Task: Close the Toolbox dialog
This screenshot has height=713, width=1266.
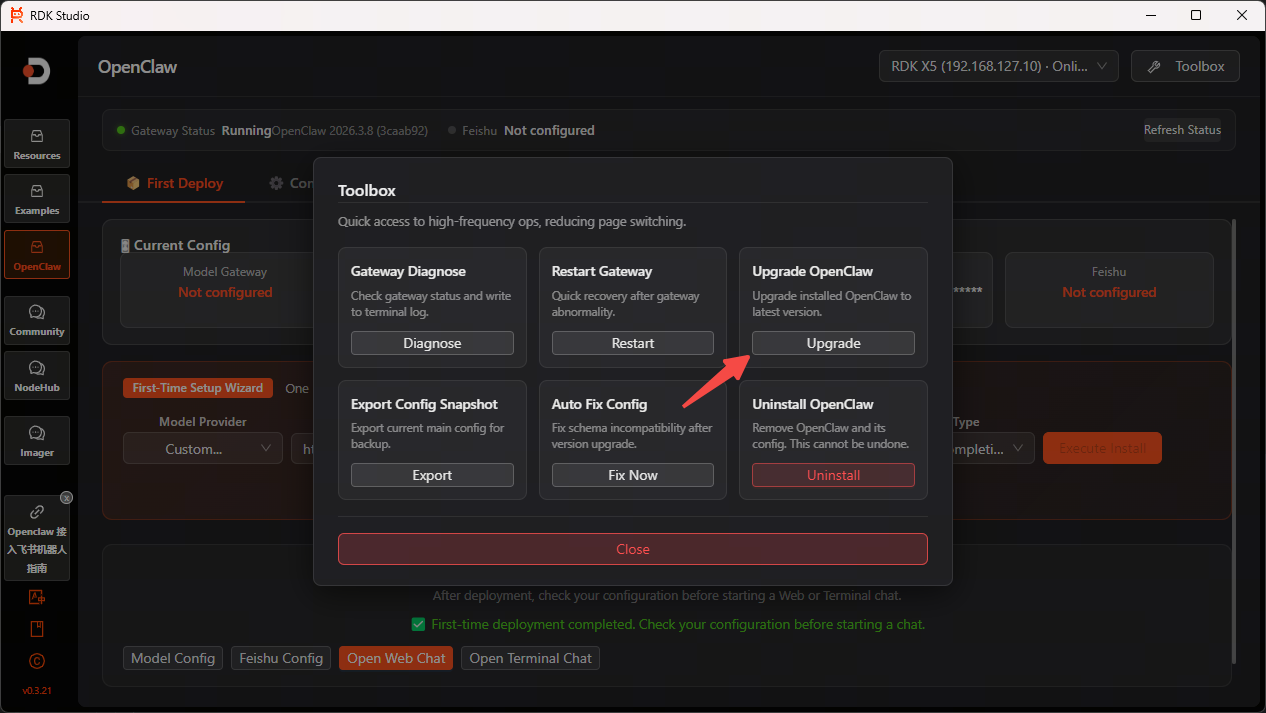Action: pyautogui.click(x=633, y=549)
